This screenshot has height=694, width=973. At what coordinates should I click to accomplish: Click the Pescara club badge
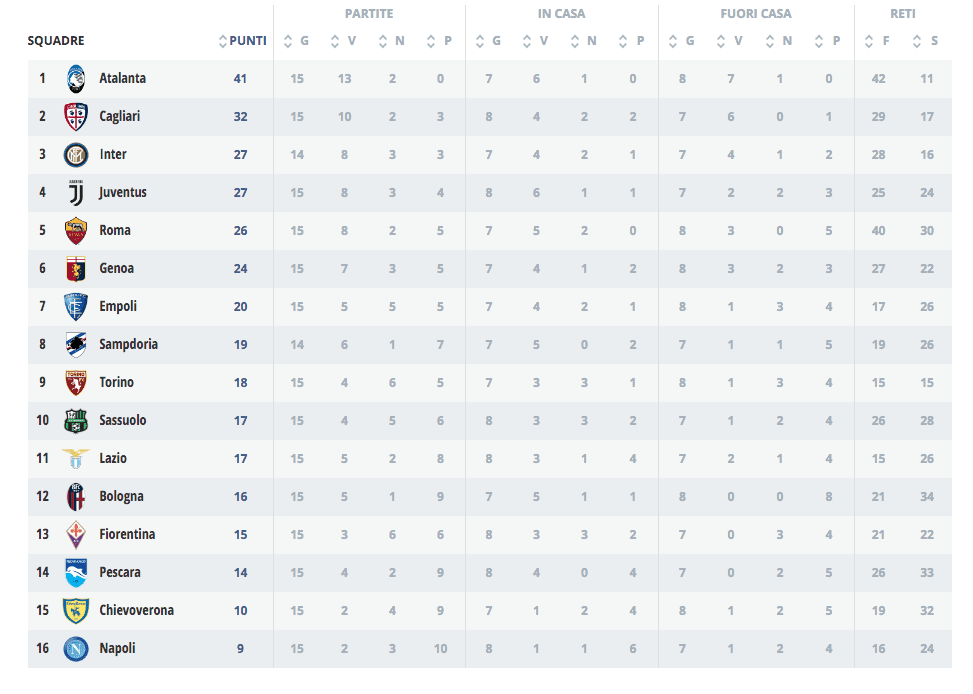(76, 573)
